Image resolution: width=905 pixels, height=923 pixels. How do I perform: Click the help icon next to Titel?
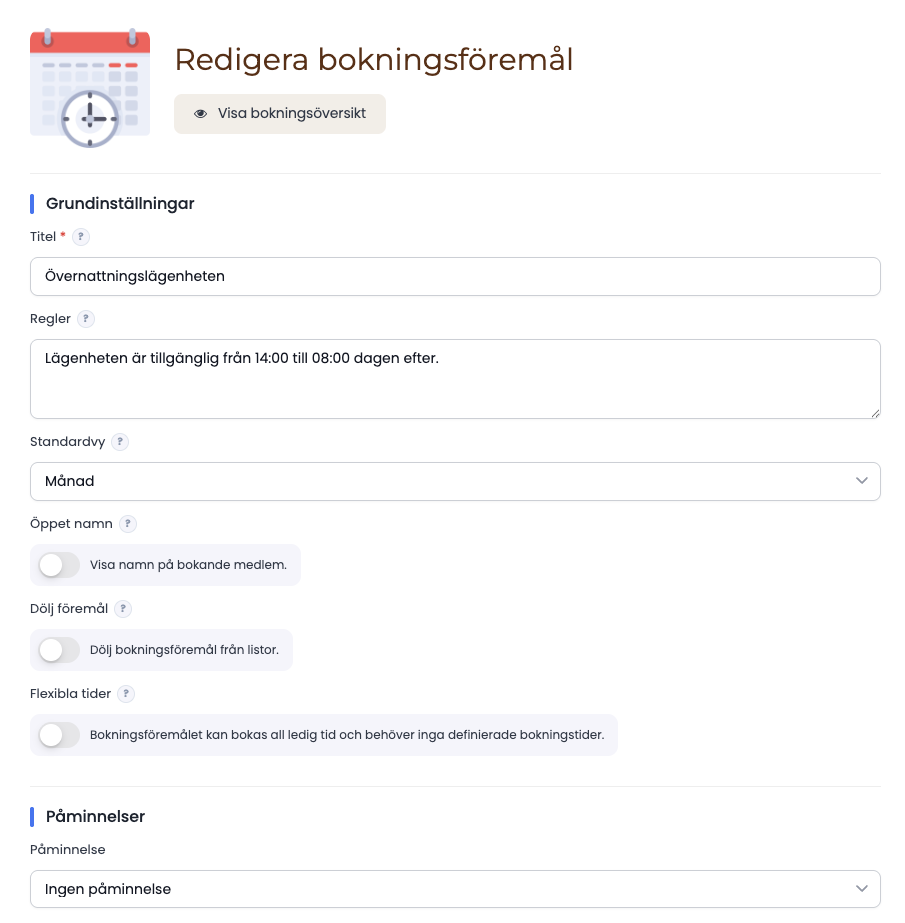tap(81, 237)
